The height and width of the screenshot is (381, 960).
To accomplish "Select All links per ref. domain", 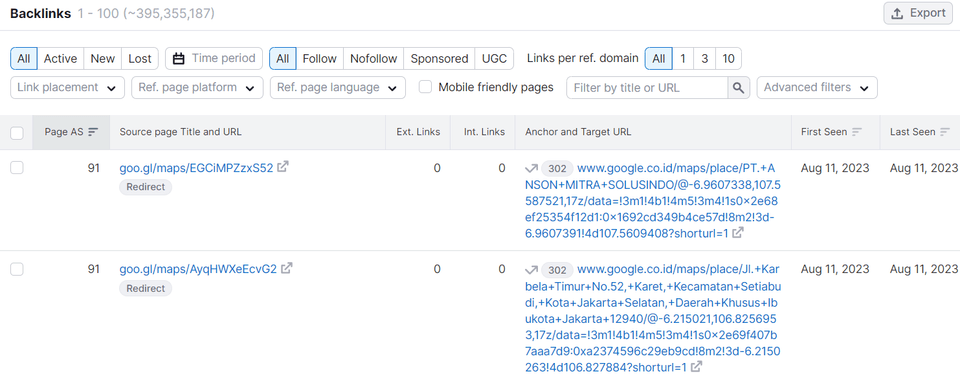I will pos(659,59).
